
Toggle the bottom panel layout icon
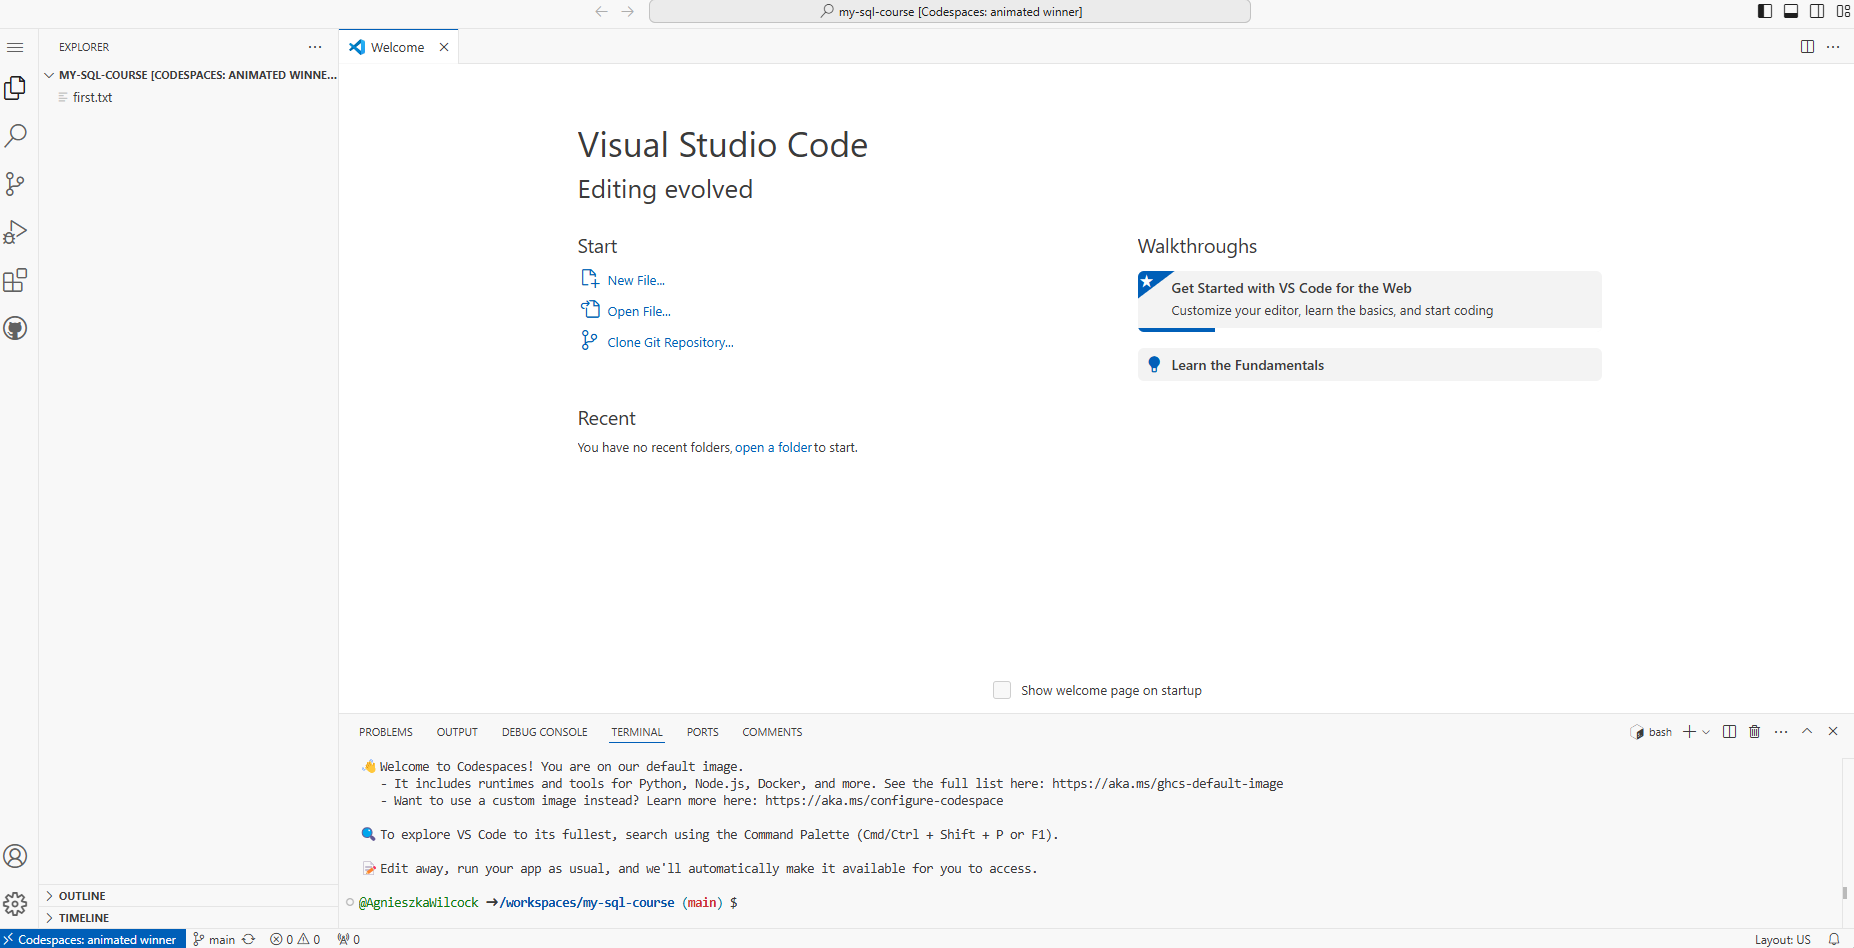click(x=1791, y=11)
